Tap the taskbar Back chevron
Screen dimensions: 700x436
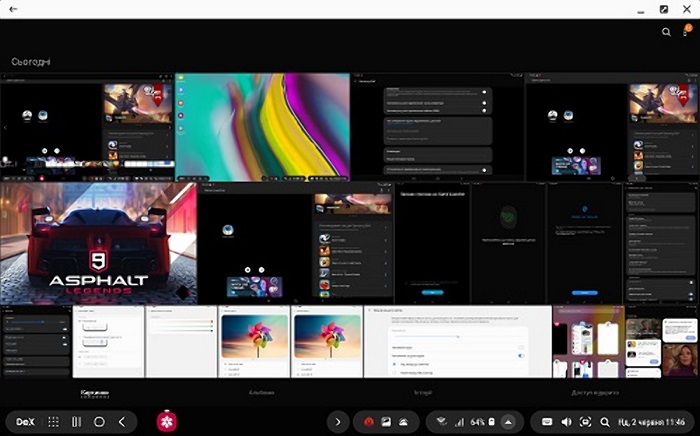122,422
